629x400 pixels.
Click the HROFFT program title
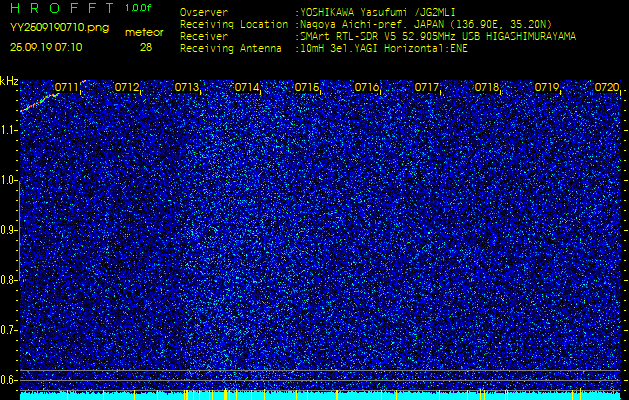click(62, 8)
